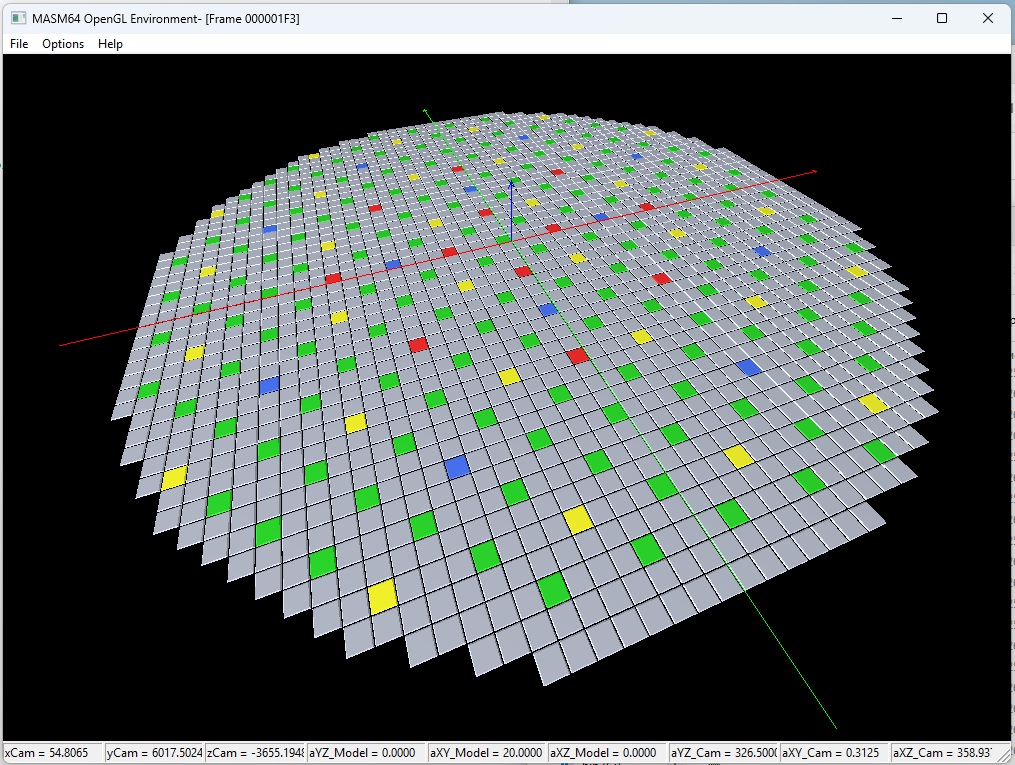Image resolution: width=1015 pixels, height=765 pixels.
Task: Open the Options menu
Action: 63,44
